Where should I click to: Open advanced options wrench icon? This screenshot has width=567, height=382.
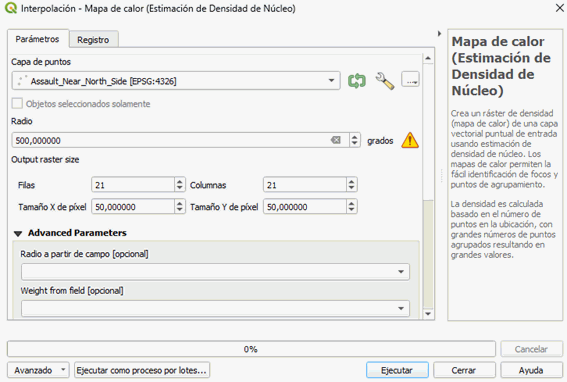[x=384, y=81]
